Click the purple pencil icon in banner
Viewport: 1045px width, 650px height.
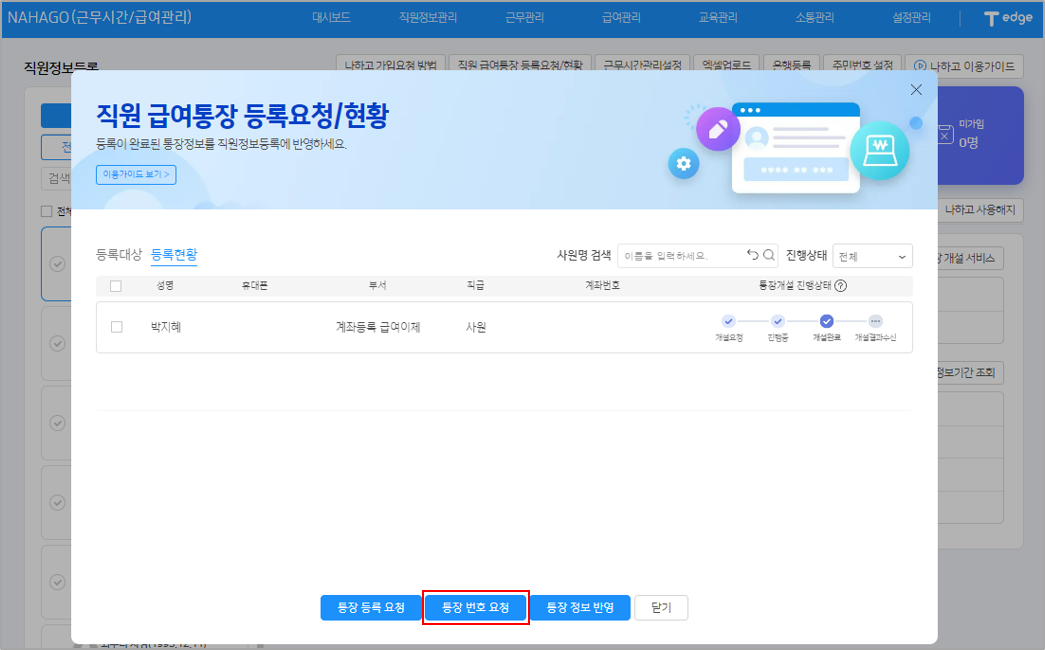(718, 129)
